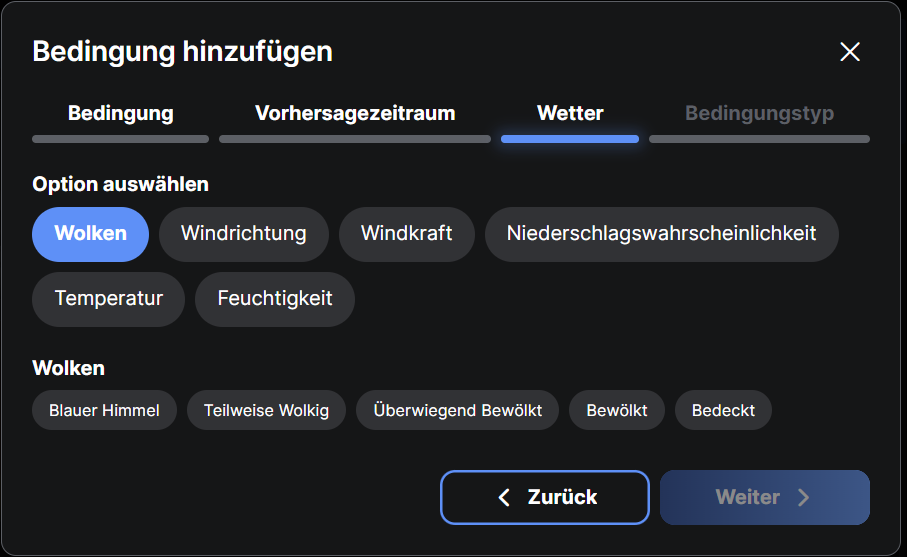Open the Vorhersagezeitraum step tab

[355, 114]
